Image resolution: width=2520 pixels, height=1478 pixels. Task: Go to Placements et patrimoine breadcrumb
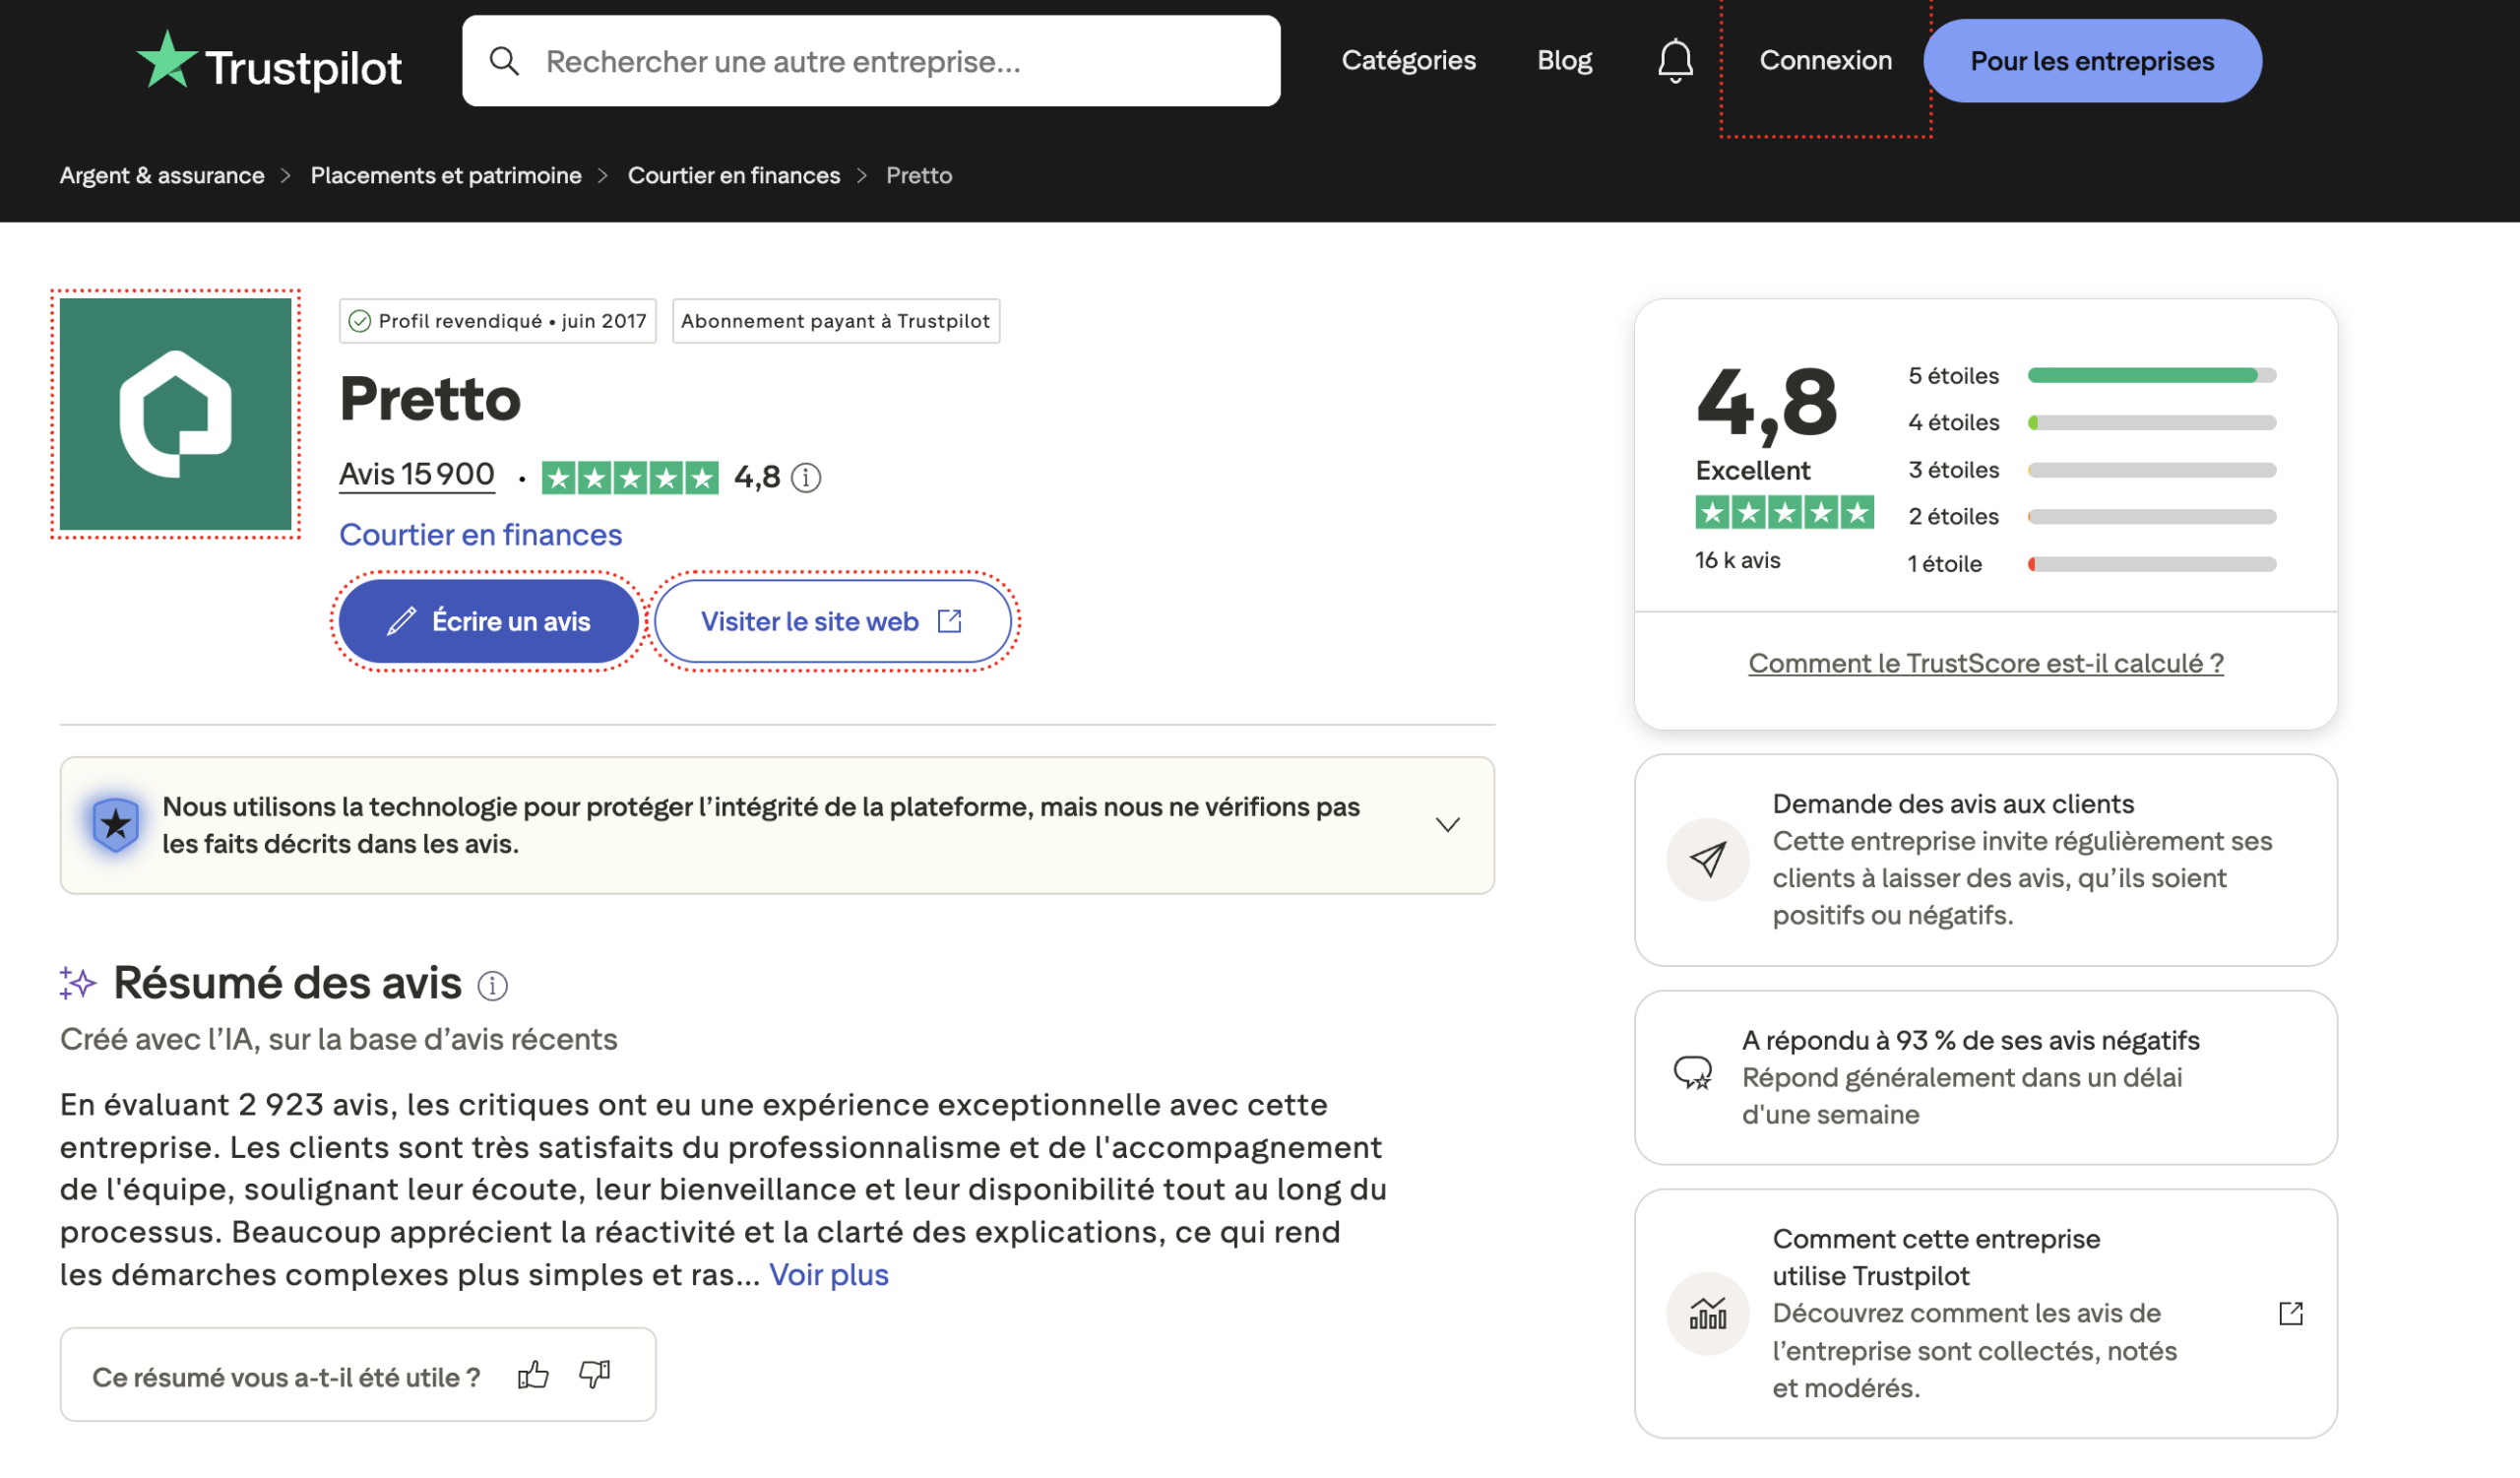(446, 175)
